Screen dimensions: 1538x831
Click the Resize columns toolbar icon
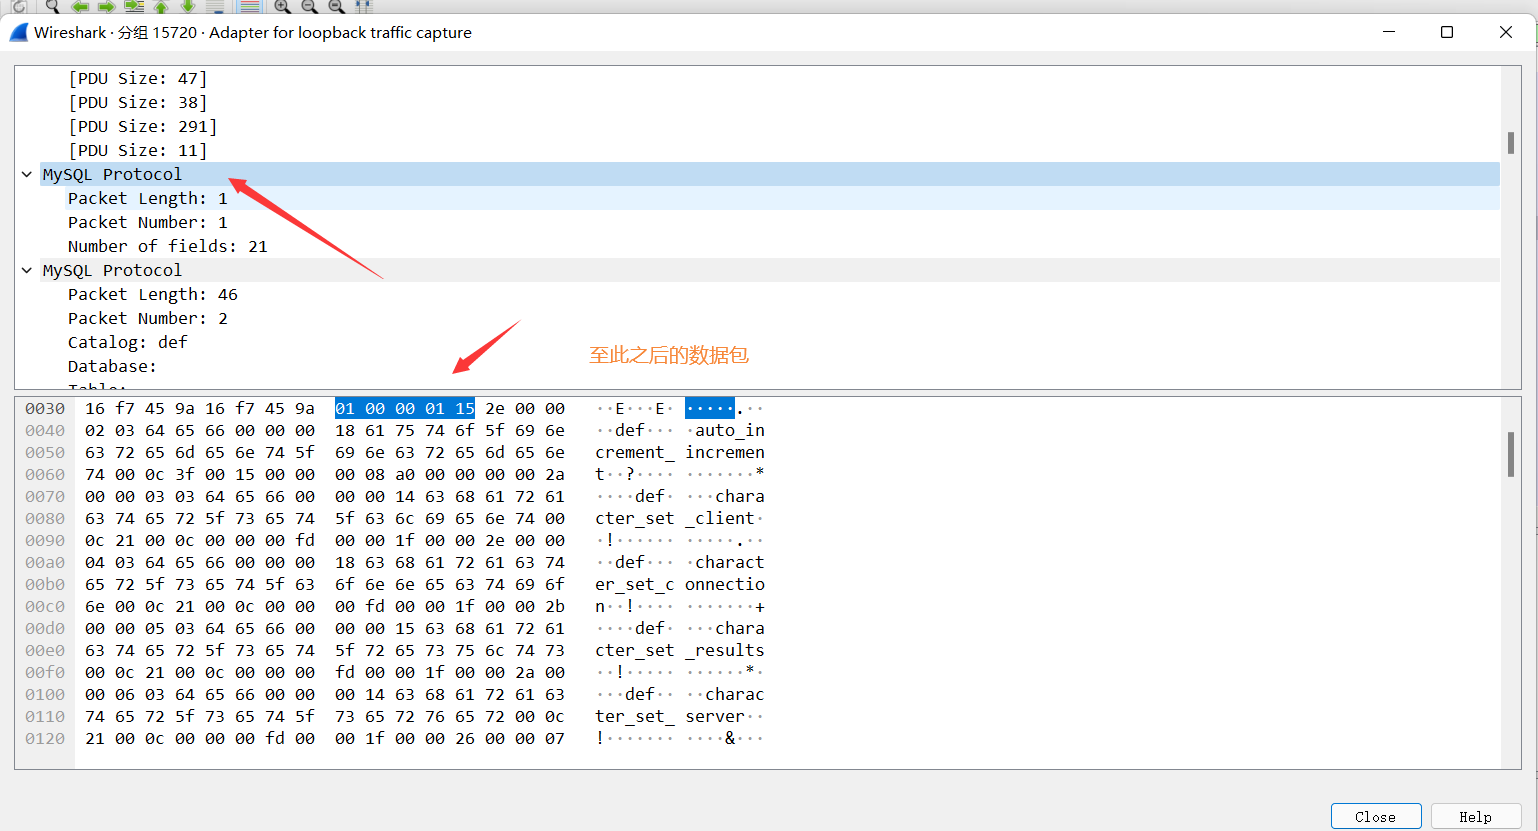[363, 7]
